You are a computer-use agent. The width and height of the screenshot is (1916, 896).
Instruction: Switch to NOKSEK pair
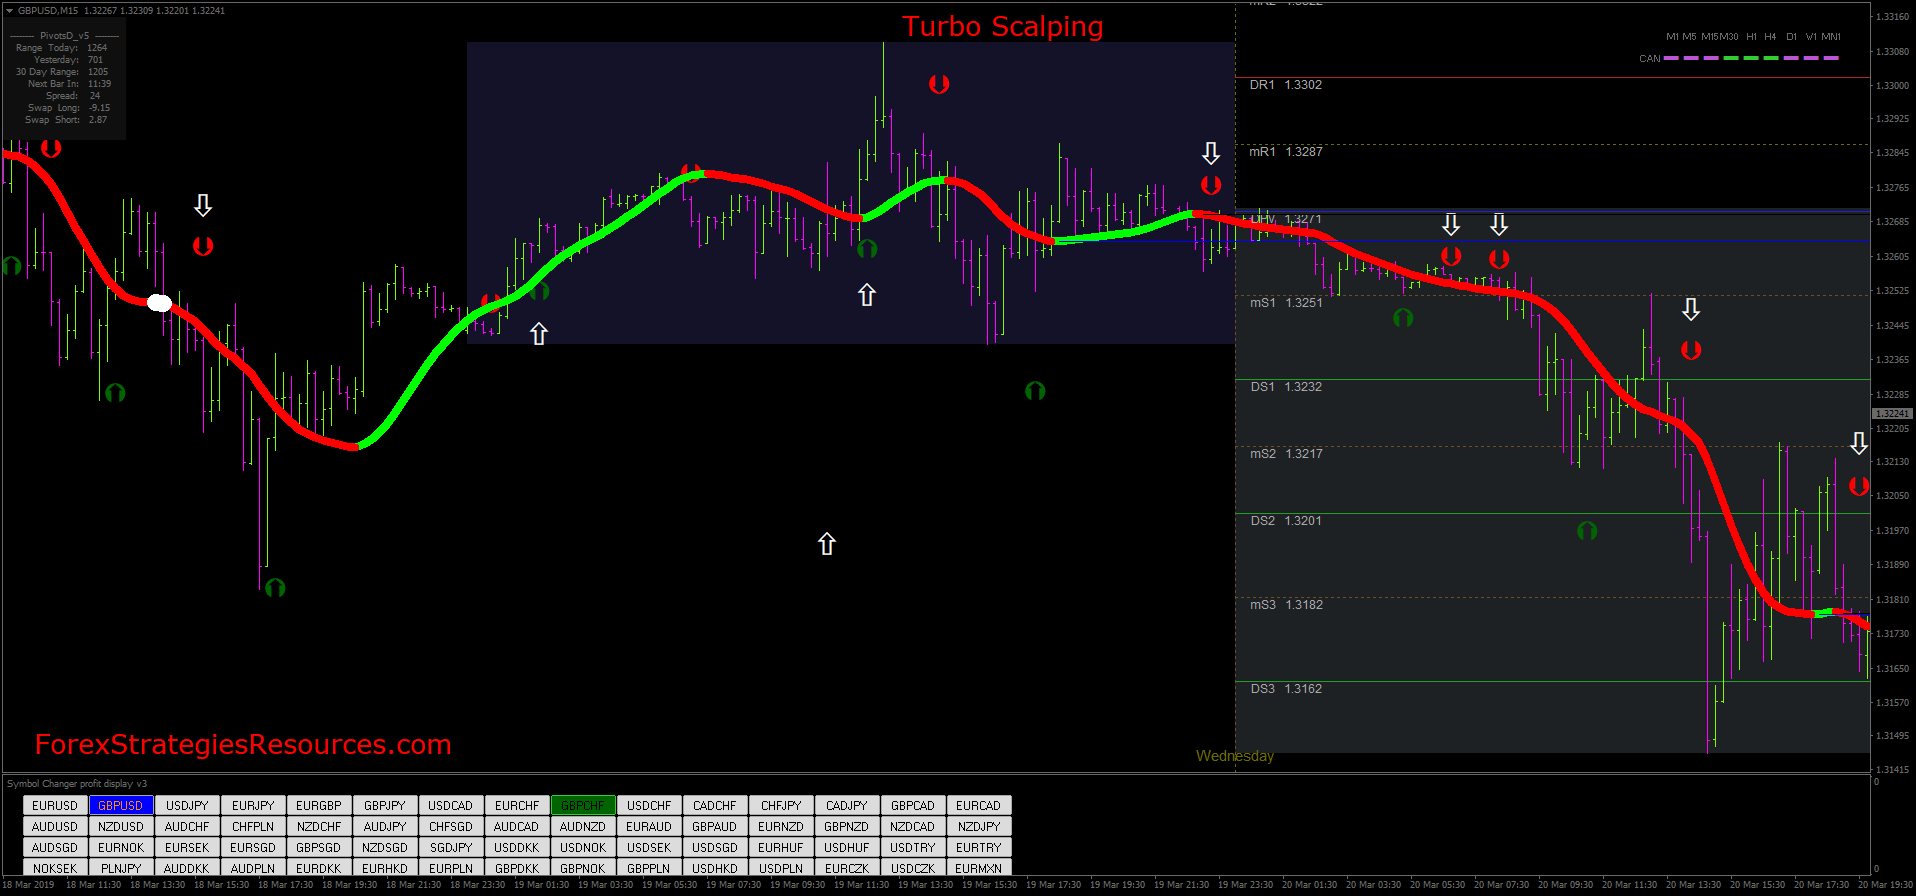(55, 868)
